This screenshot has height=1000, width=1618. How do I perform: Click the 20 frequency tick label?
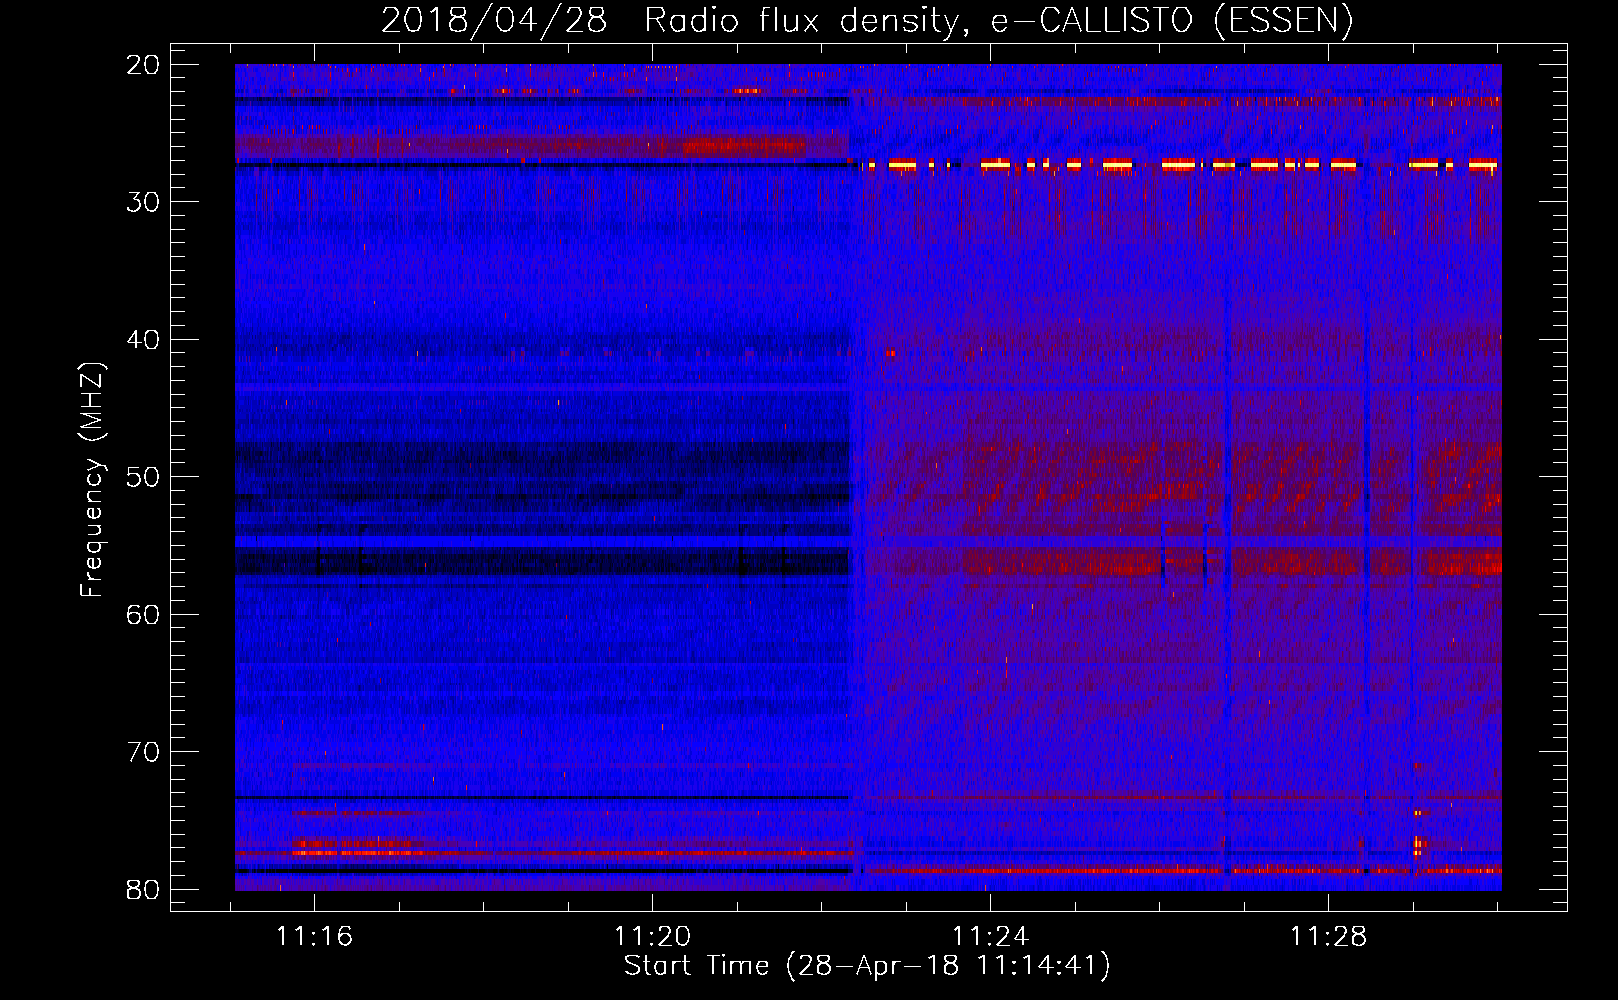tap(143, 65)
